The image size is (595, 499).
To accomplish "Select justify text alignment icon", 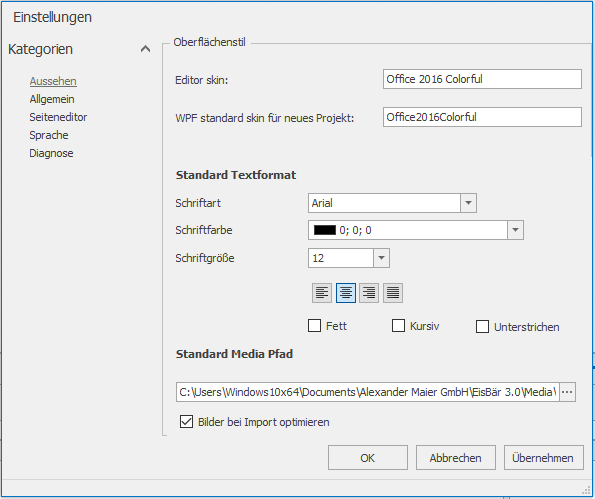I will (393, 293).
